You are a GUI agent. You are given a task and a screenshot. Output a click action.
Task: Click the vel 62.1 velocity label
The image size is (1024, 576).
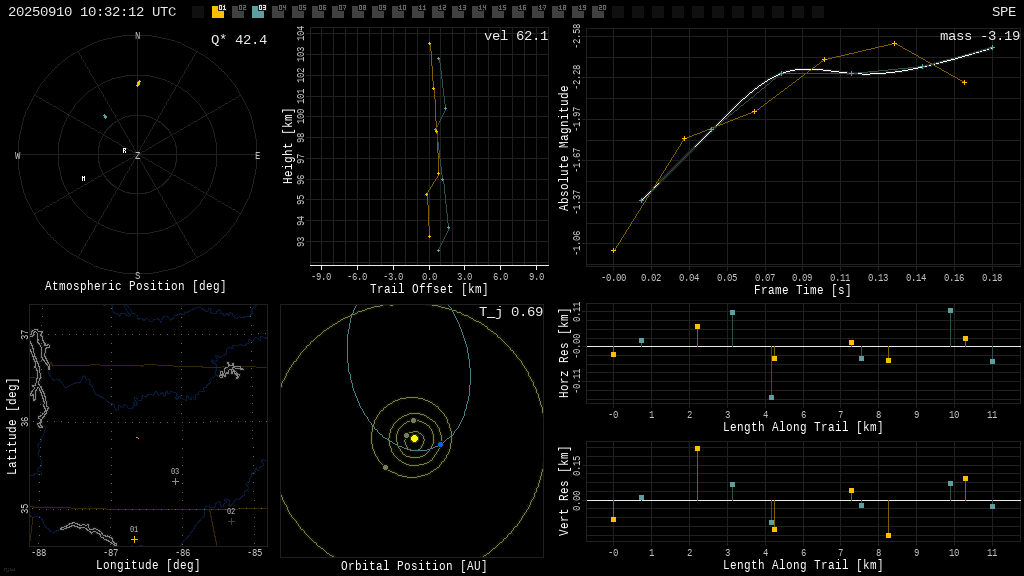click(516, 36)
